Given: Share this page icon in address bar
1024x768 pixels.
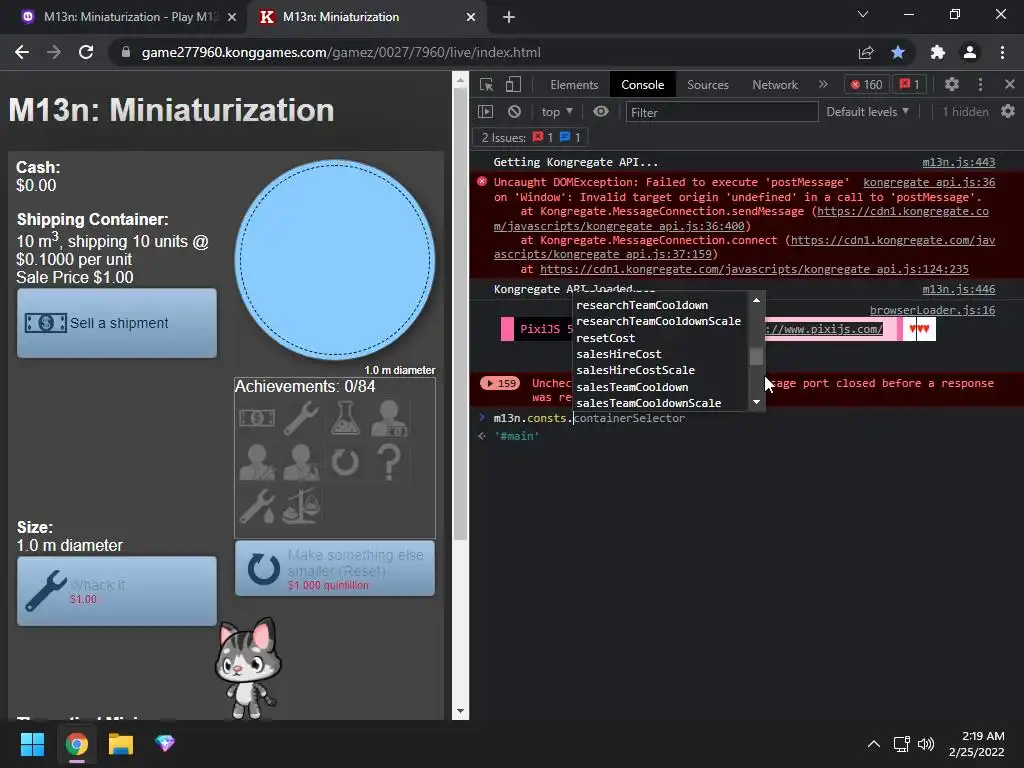Looking at the screenshot, I should click(866, 52).
